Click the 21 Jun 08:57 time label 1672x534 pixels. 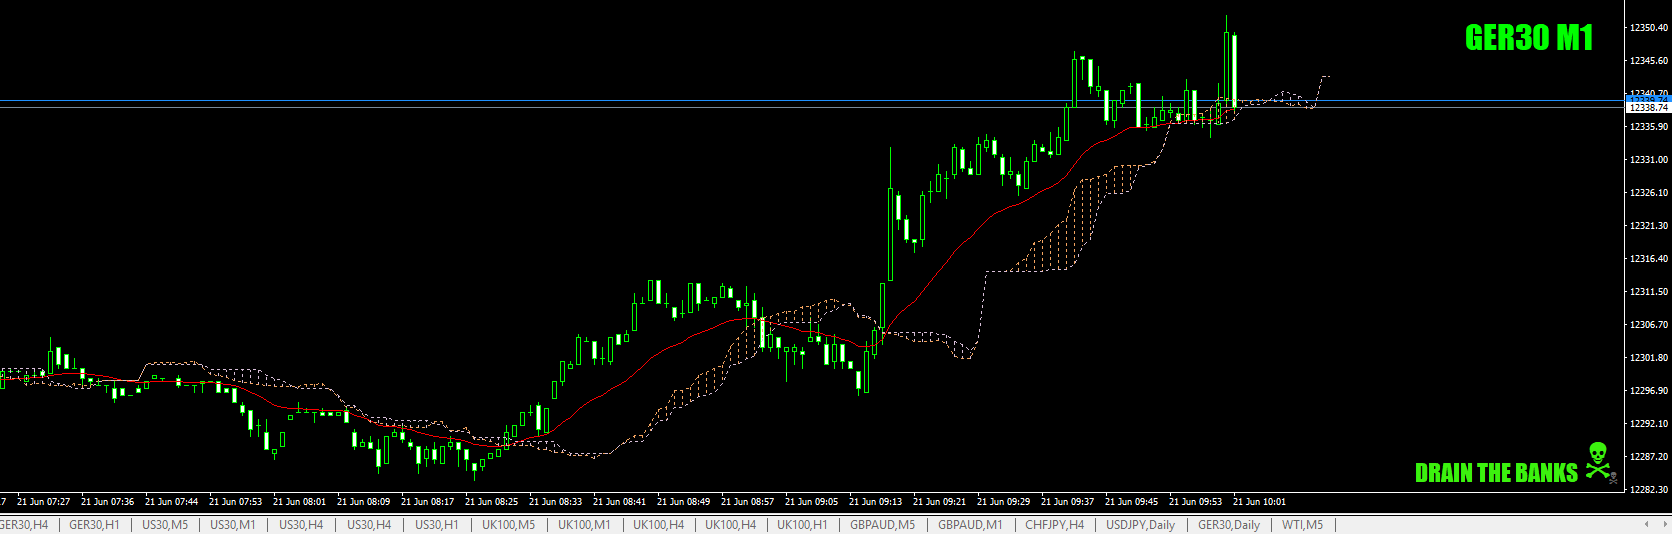coord(747,502)
